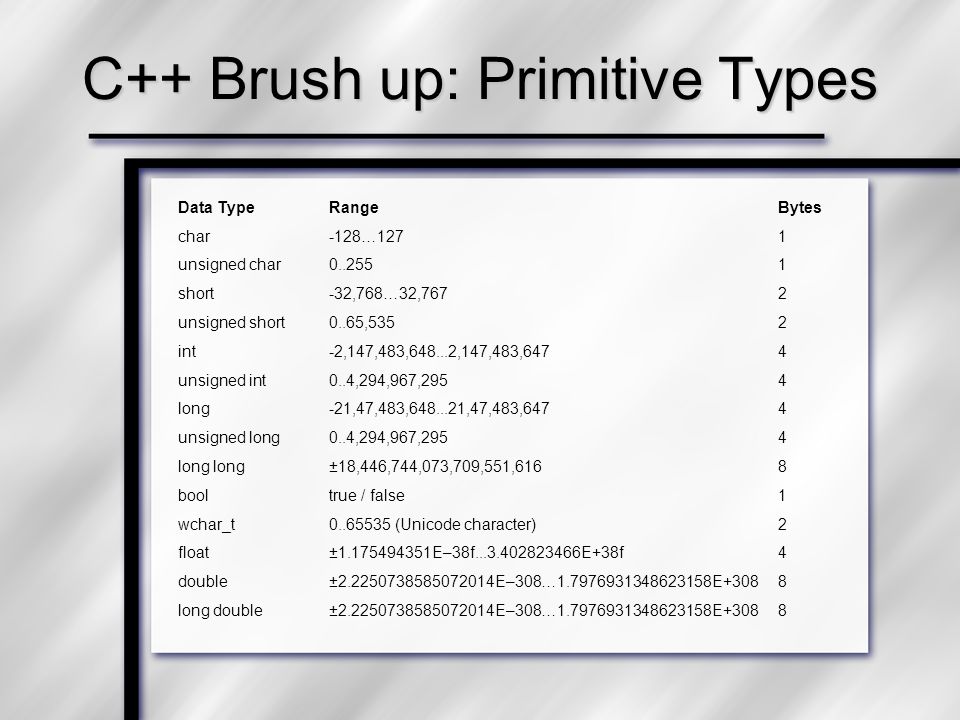
Task: Click the "unsigned int" cell
Action: click(222, 381)
